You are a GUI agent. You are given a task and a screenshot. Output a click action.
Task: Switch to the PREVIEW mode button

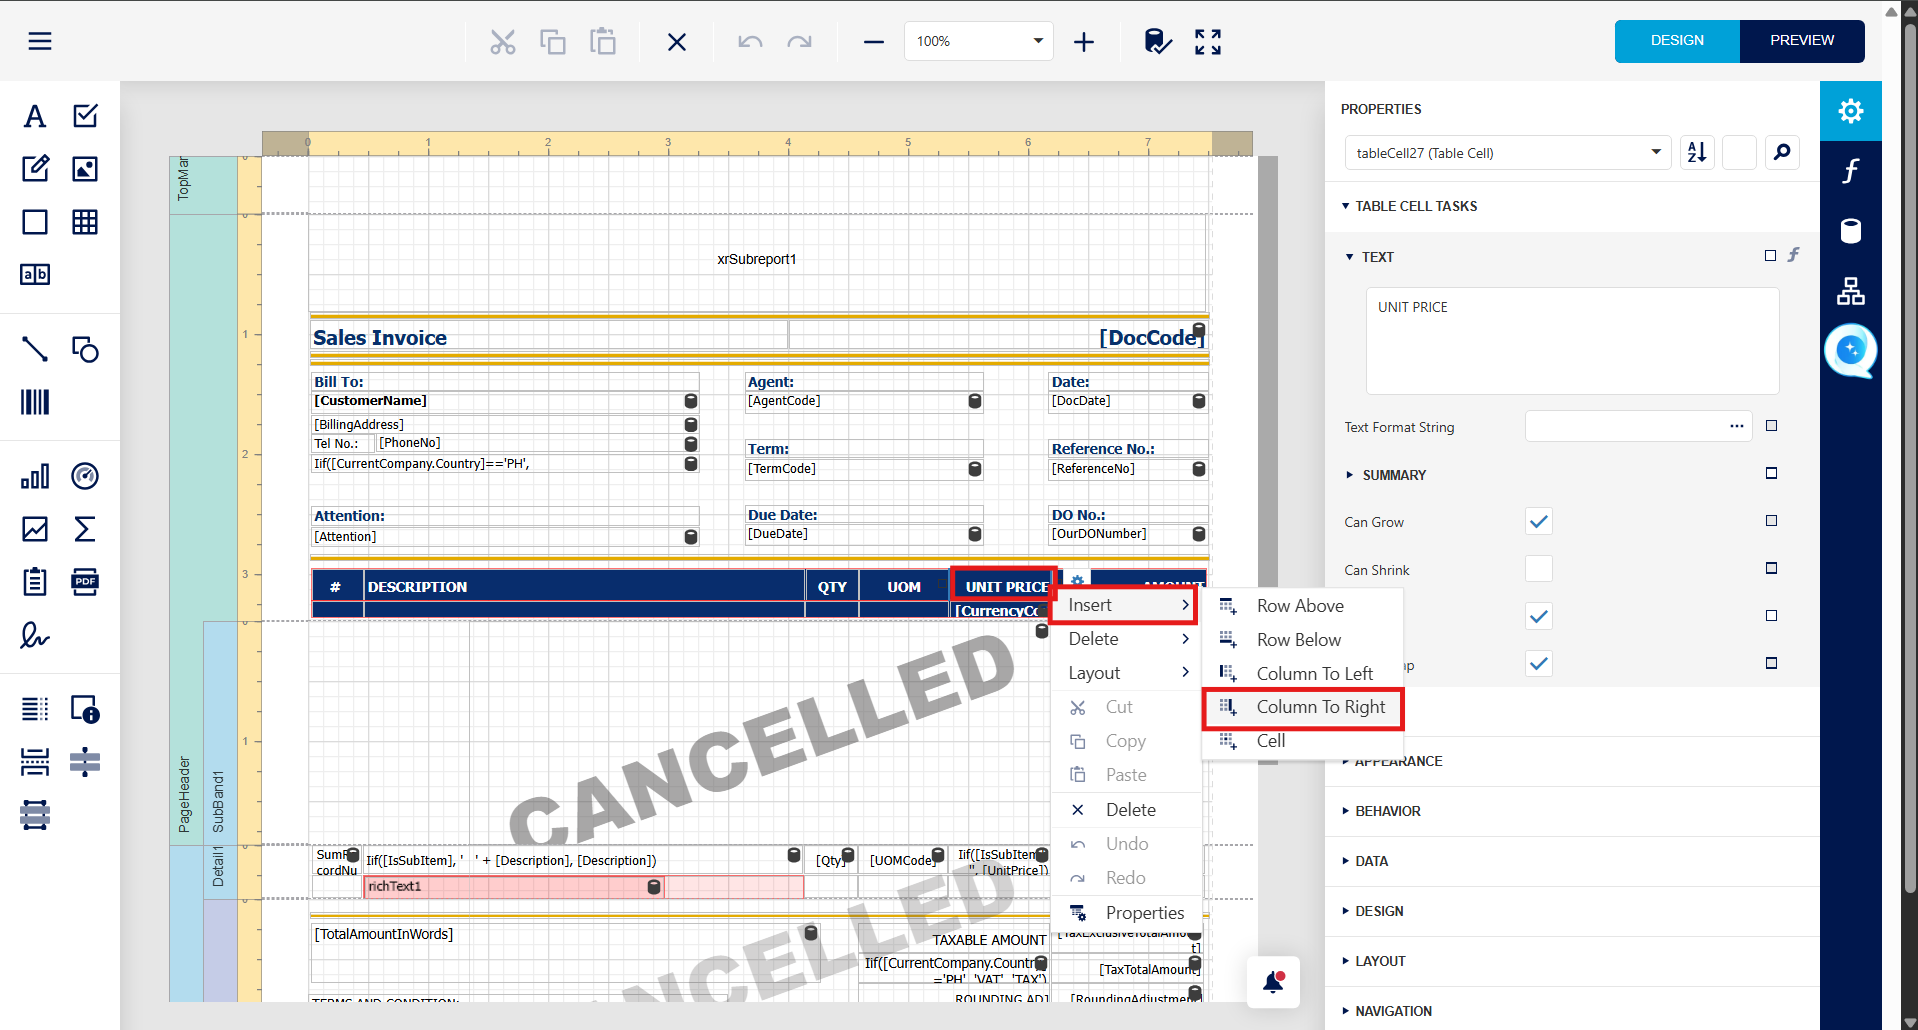pyautogui.click(x=1802, y=41)
